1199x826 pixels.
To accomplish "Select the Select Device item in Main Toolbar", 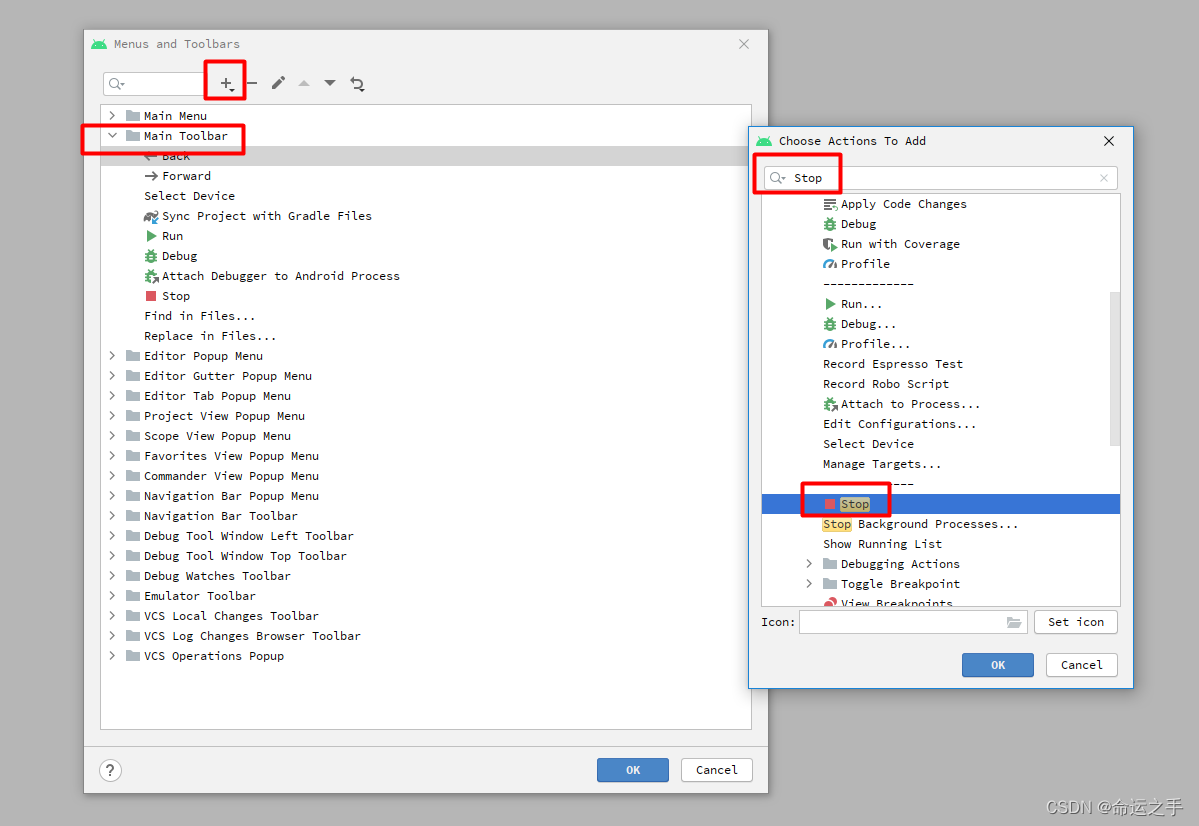I will click(x=190, y=196).
